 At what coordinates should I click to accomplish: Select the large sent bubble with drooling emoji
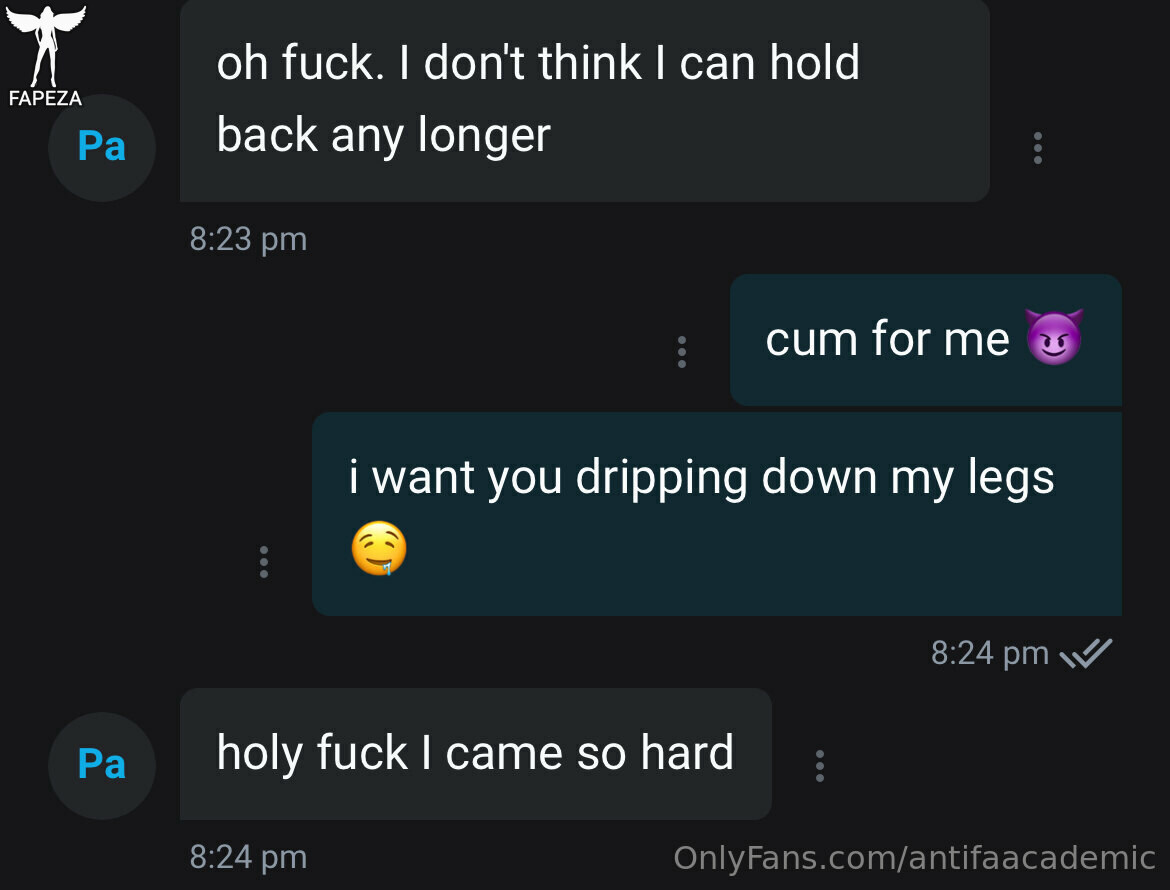coord(717,514)
